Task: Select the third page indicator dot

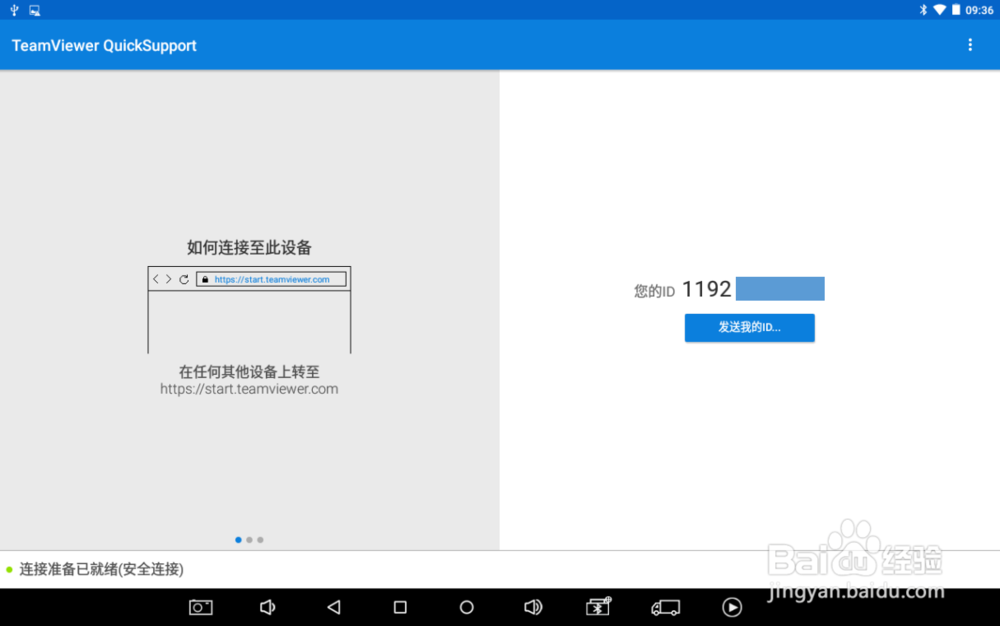Action: [260, 540]
